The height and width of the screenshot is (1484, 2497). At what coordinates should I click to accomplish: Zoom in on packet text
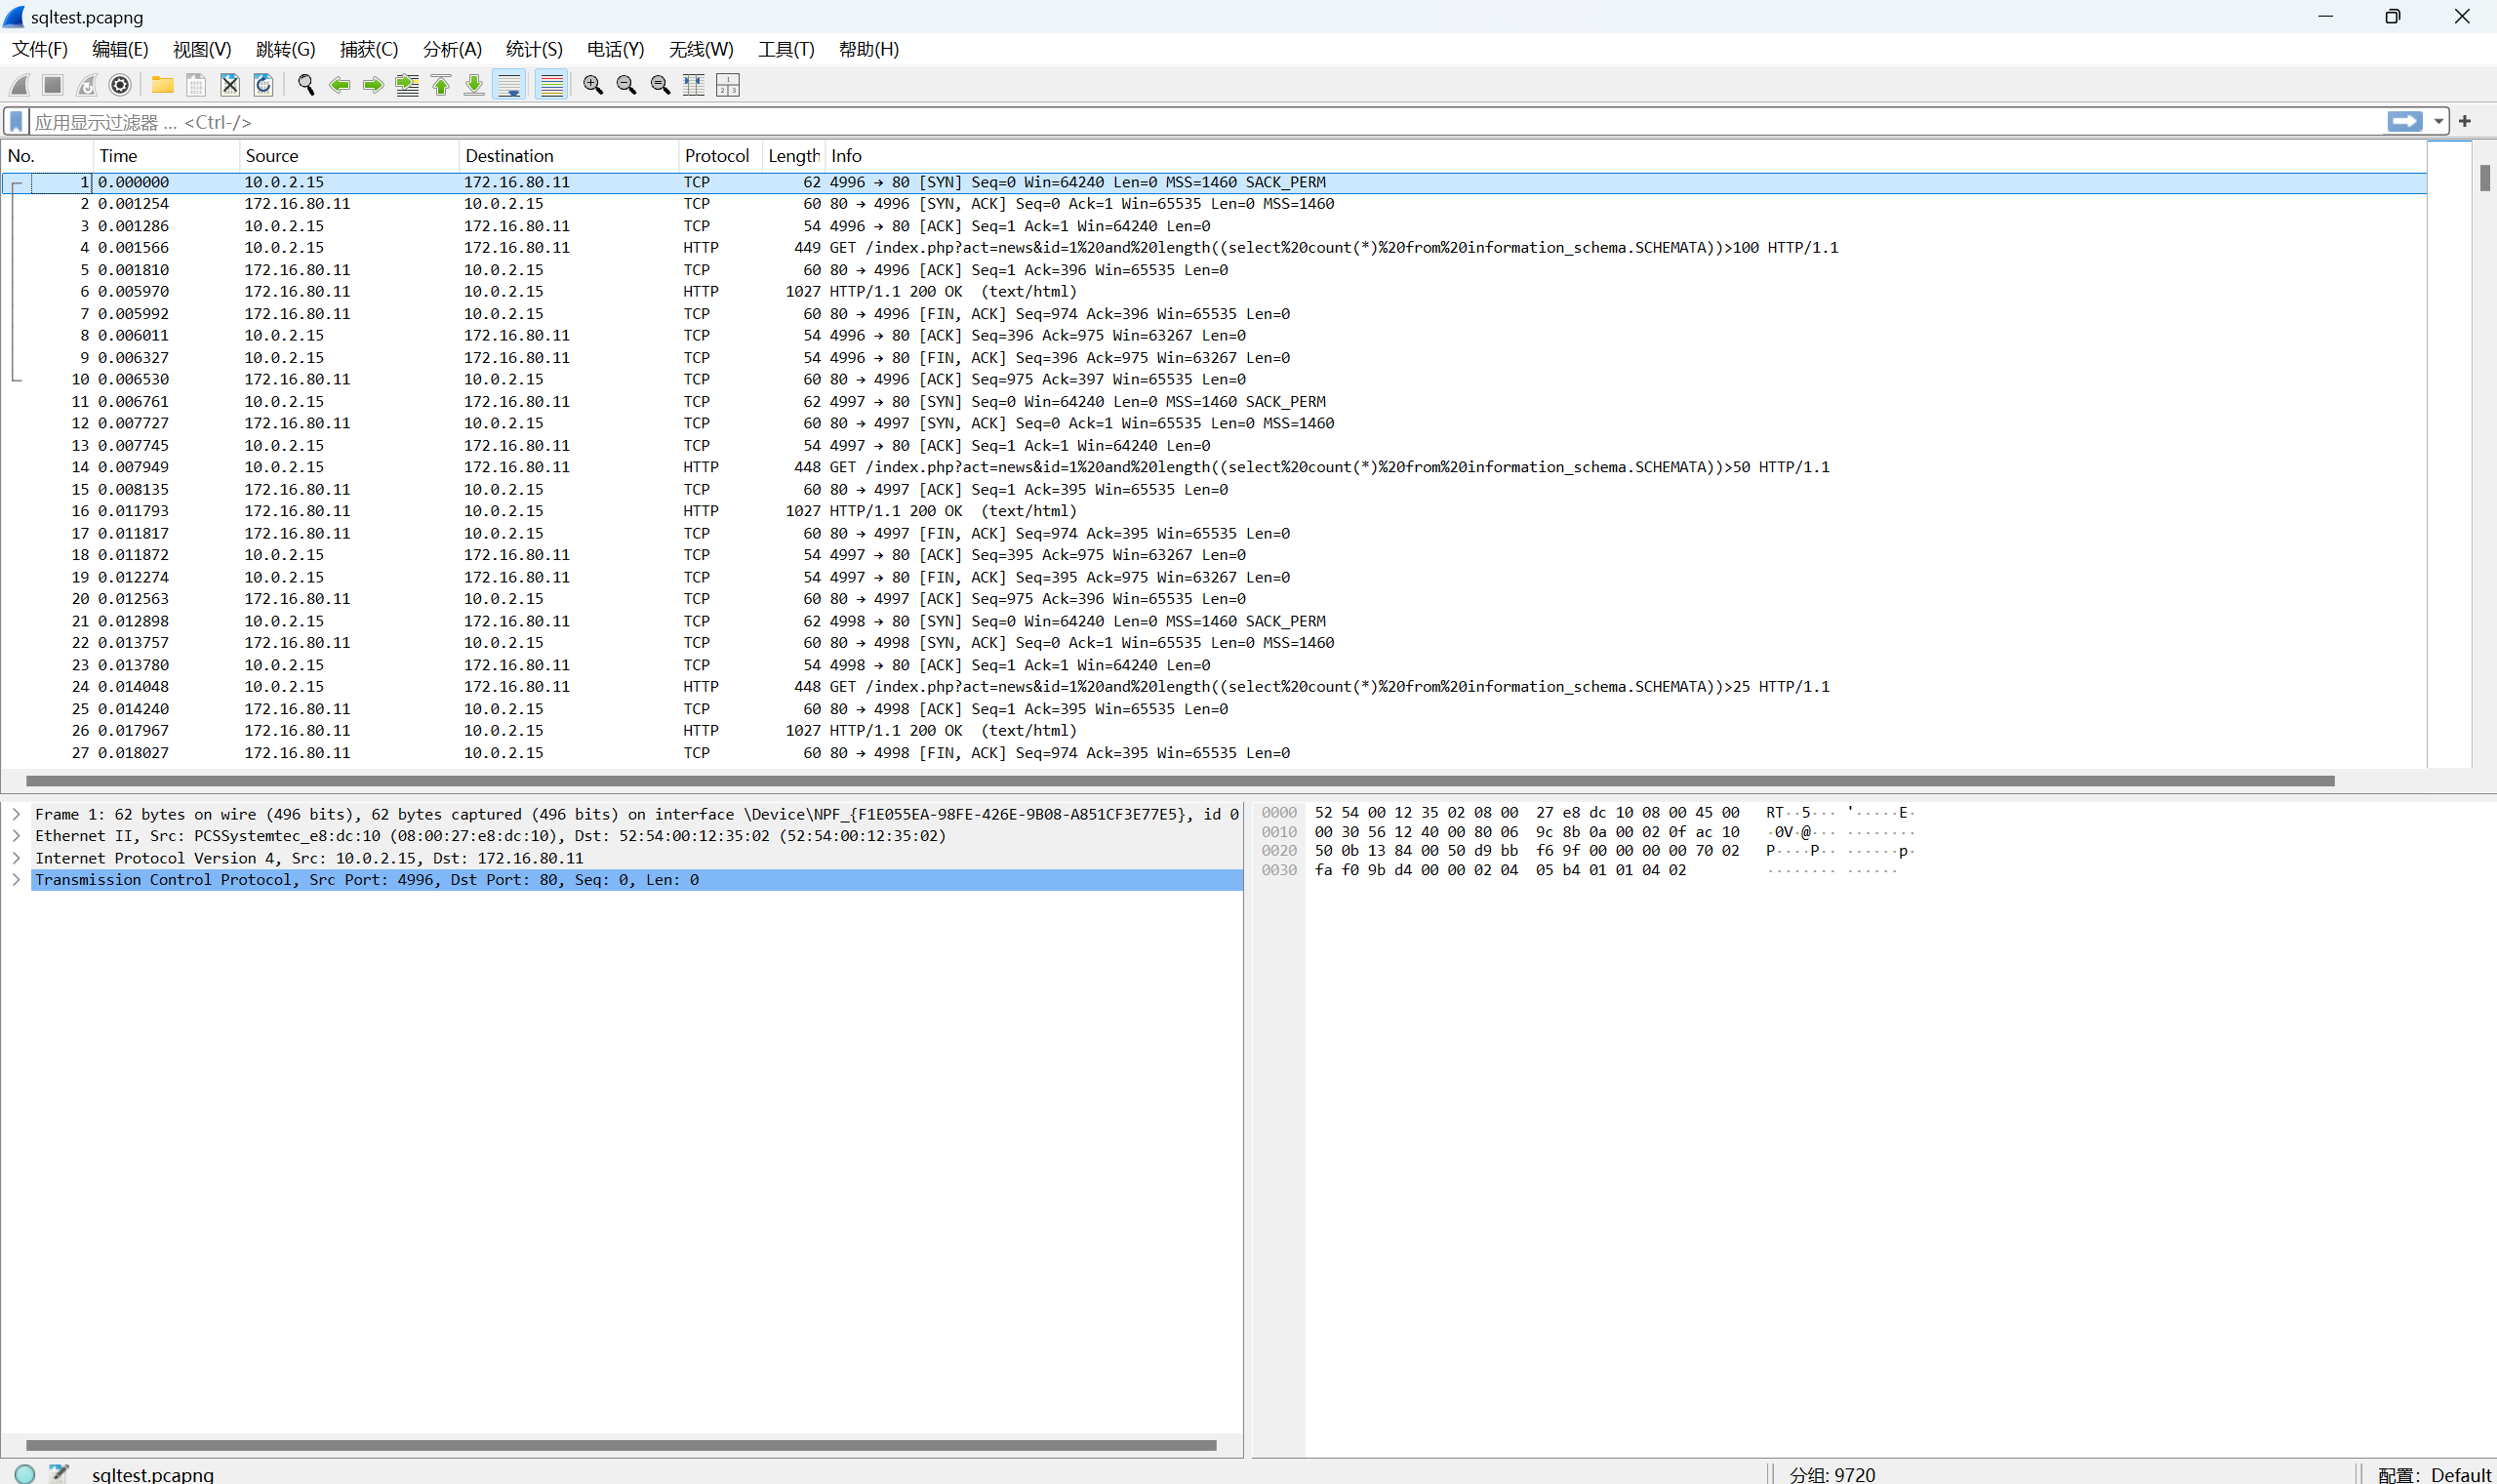(x=593, y=85)
